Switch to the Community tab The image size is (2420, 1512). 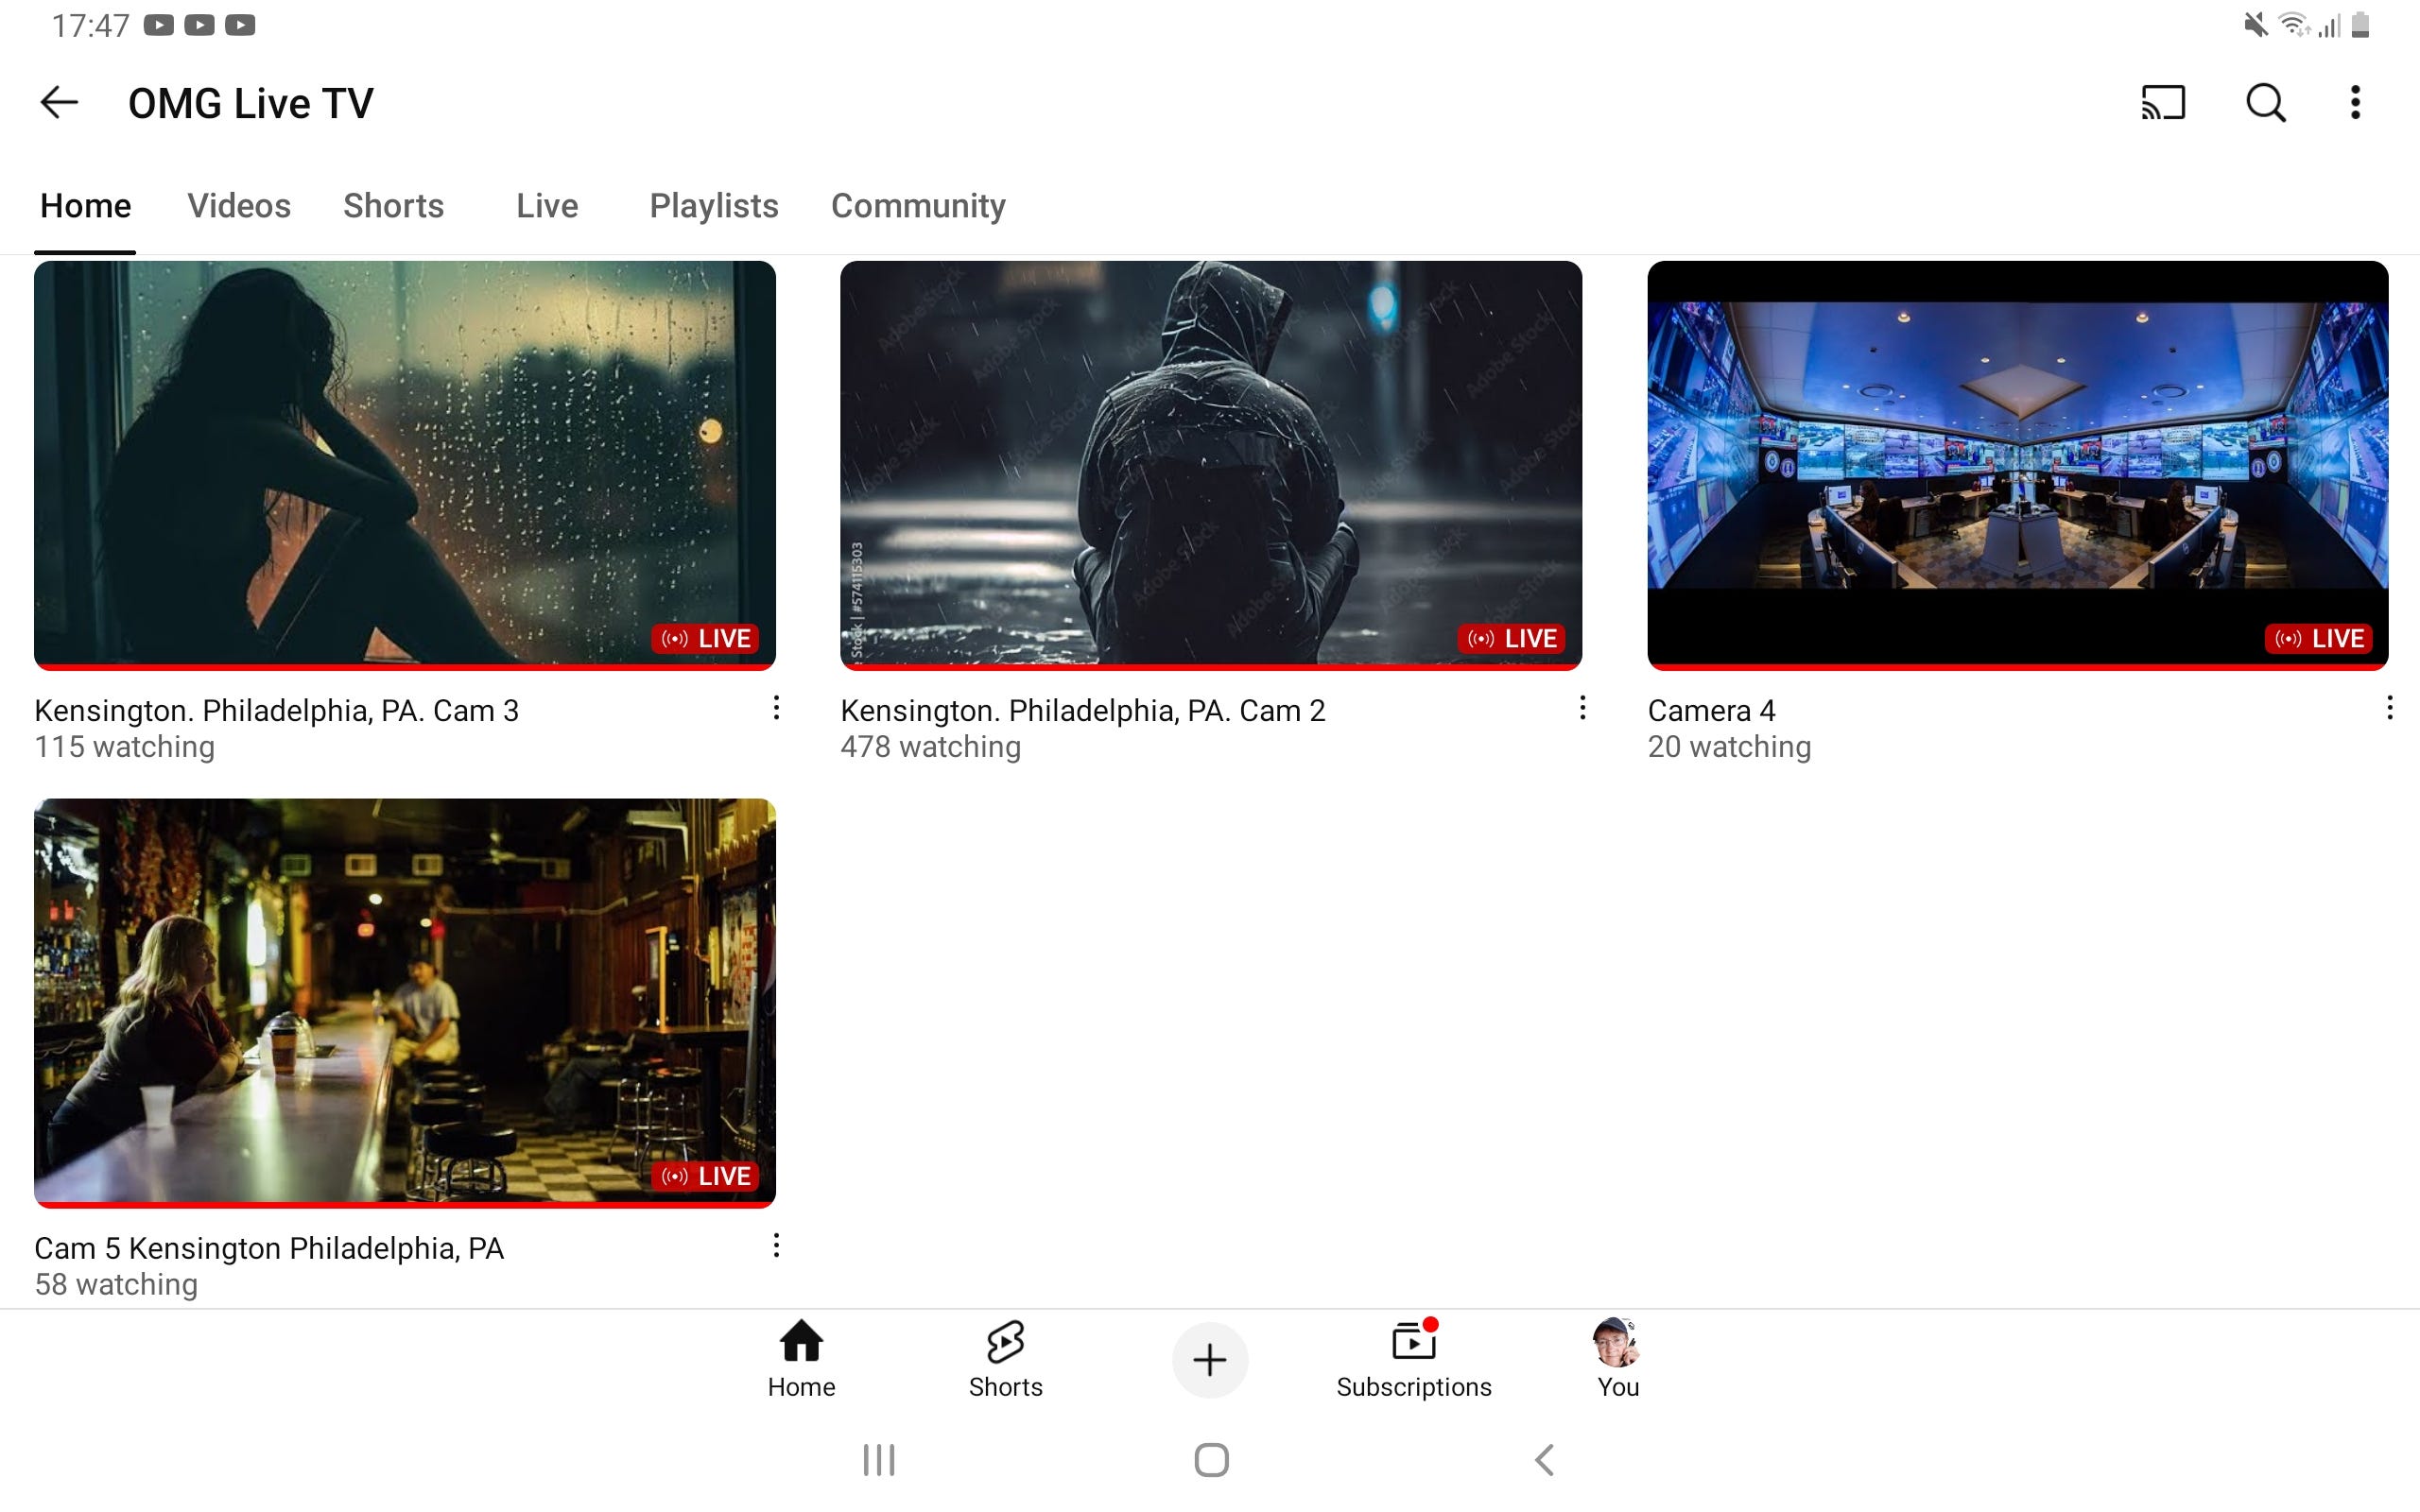[x=918, y=206]
